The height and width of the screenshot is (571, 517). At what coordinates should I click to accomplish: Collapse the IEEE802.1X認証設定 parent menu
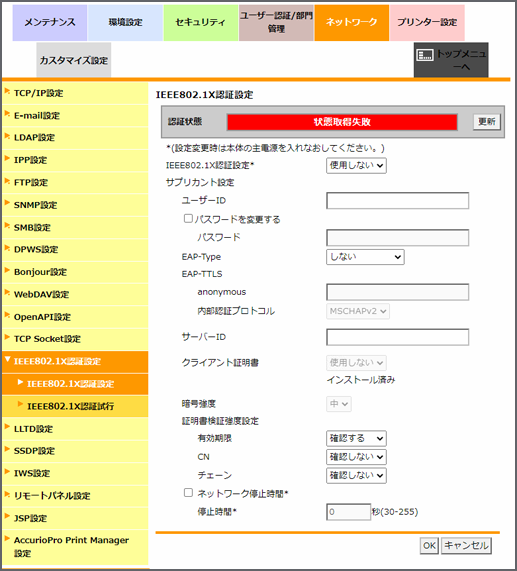coord(75,362)
